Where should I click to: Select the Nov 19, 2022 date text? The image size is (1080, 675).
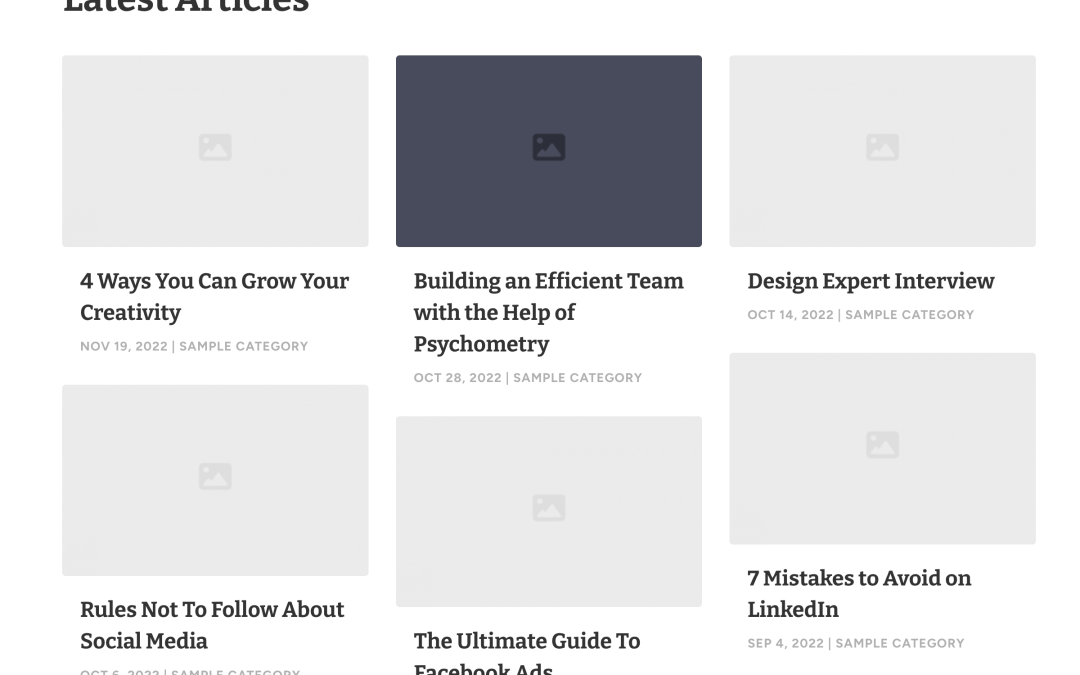click(124, 346)
